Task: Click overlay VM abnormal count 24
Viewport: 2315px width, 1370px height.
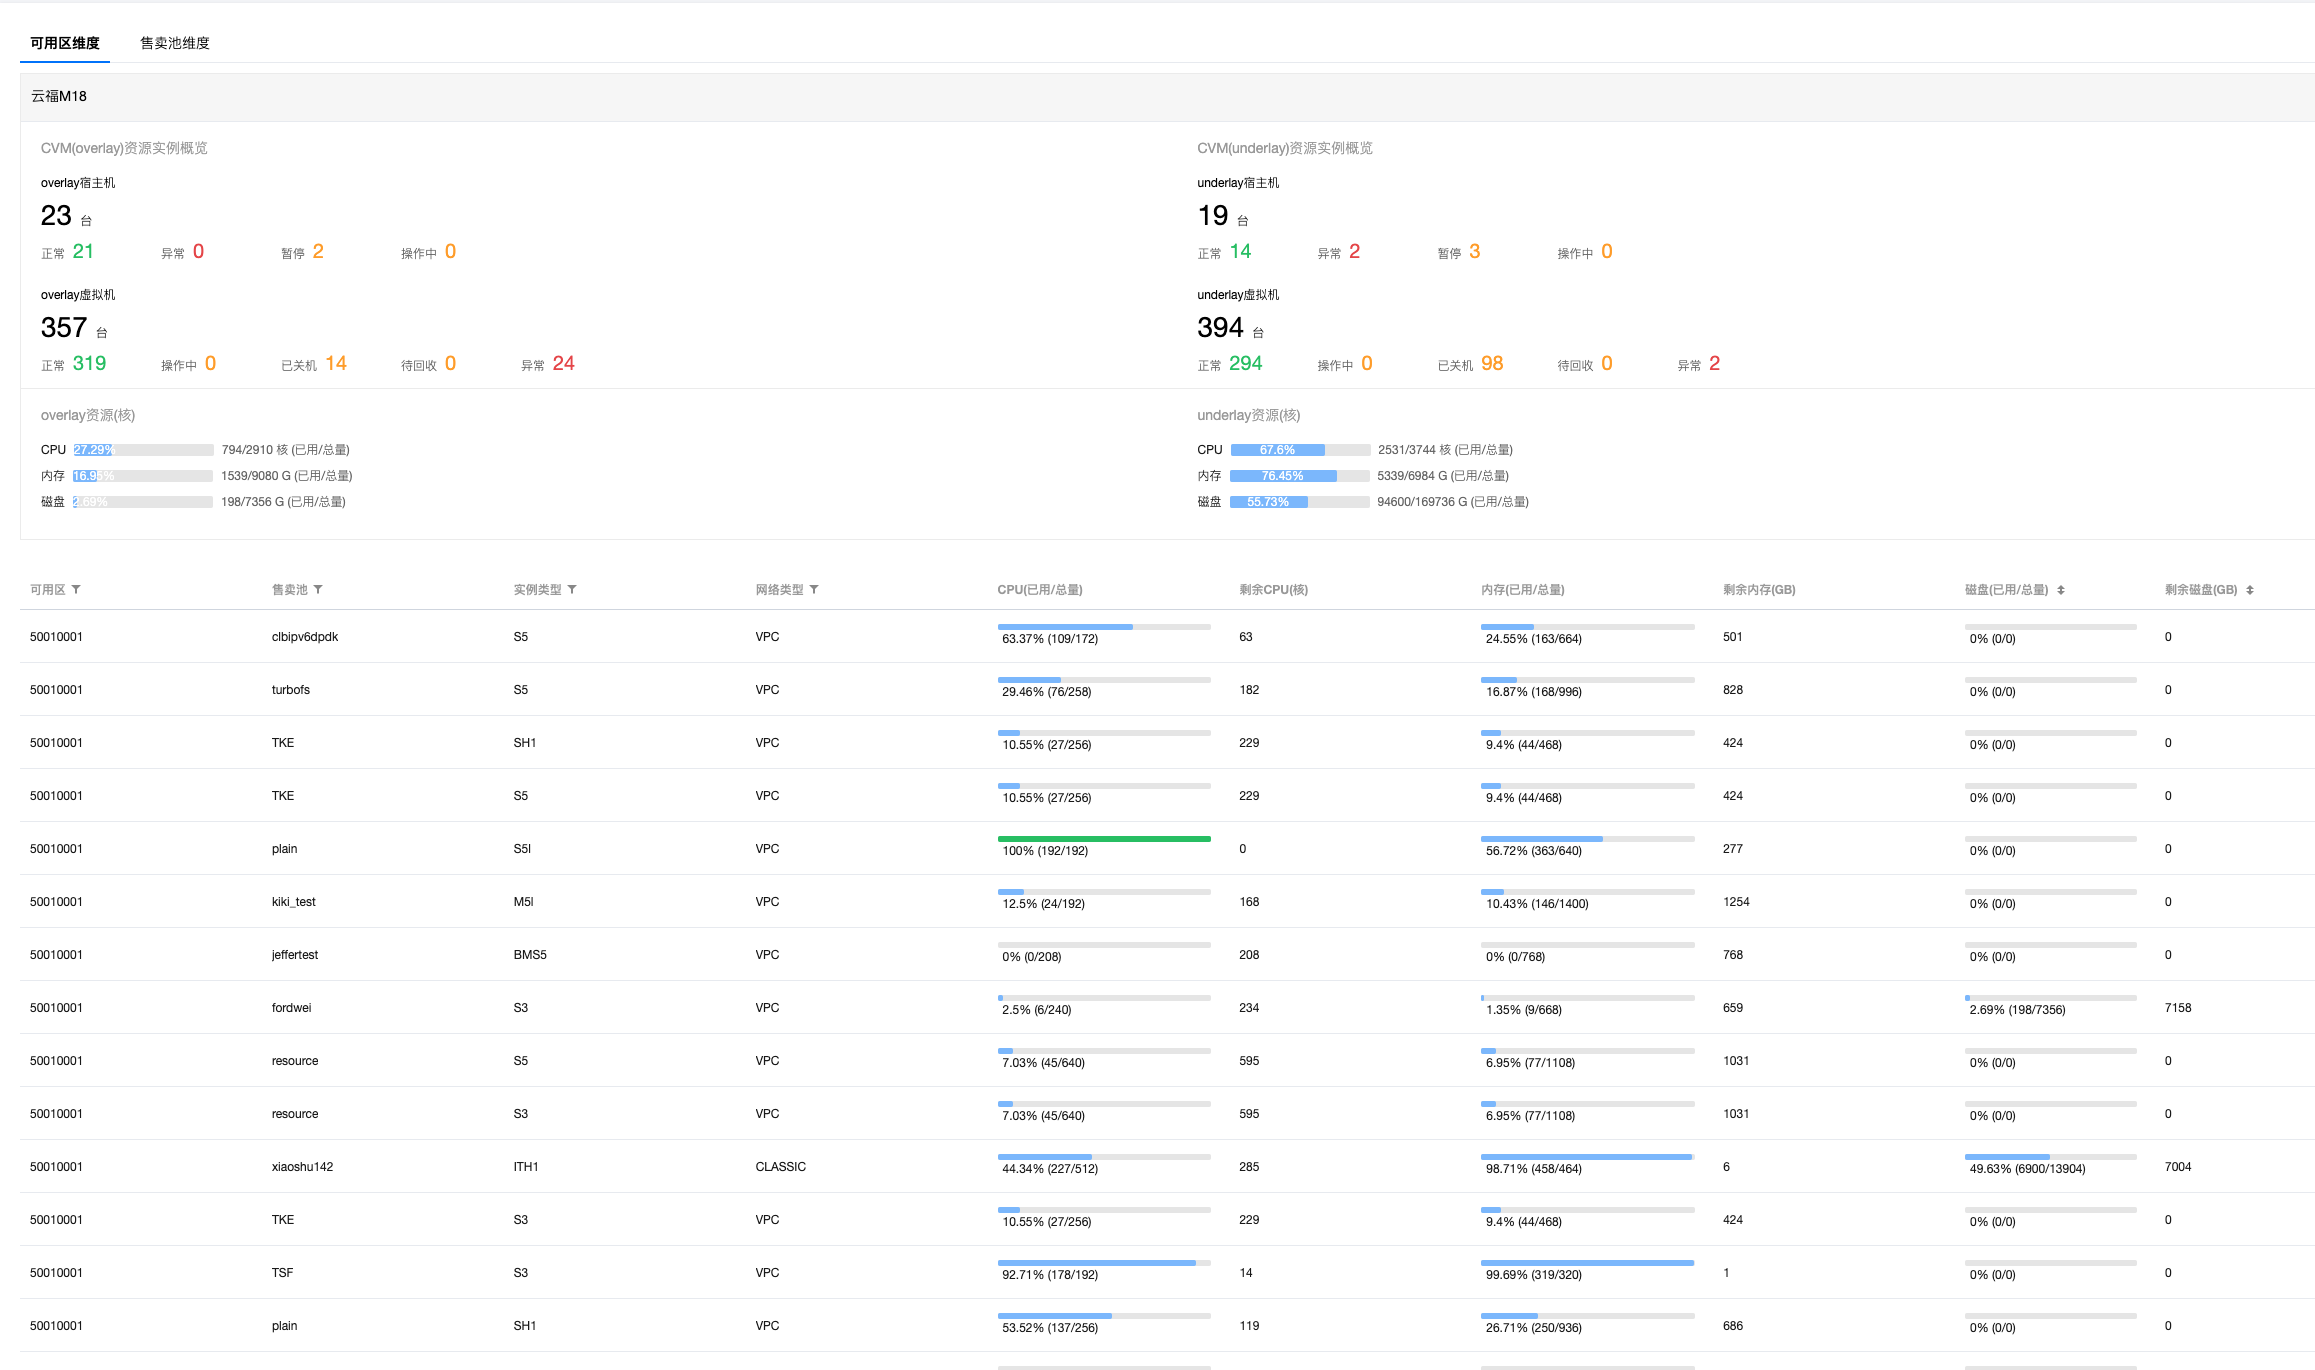Action: tap(564, 363)
